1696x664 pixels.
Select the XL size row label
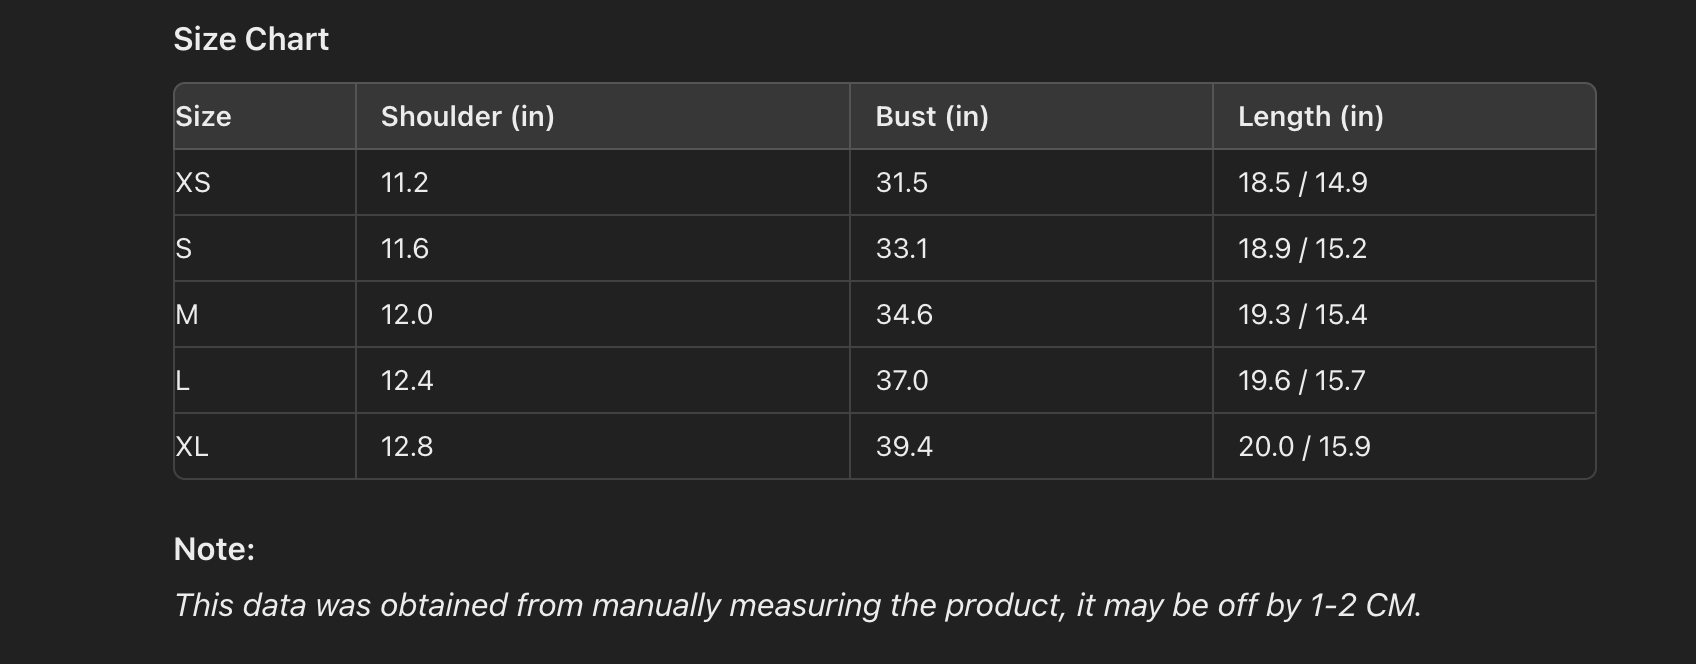192,446
